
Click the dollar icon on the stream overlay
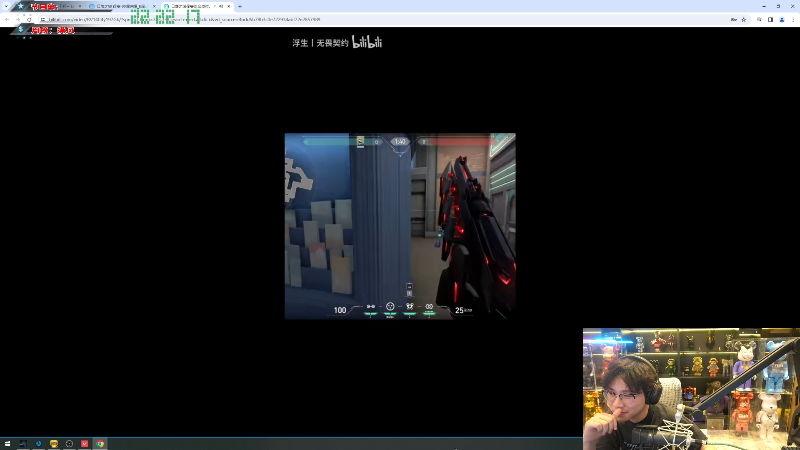pyautogui.click(x=20, y=30)
